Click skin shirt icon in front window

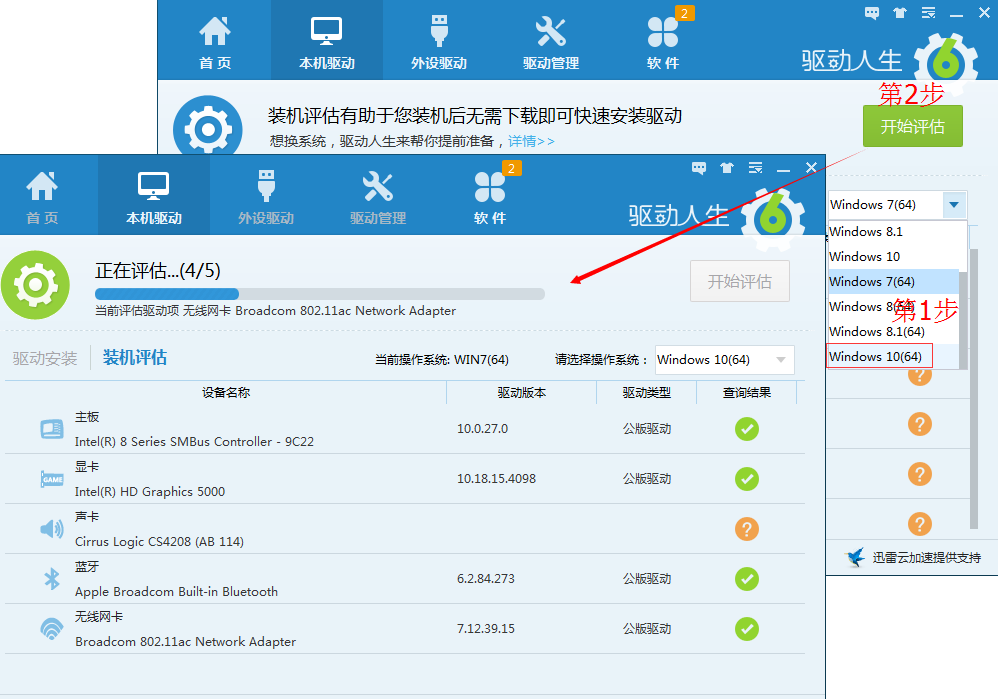pyautogui.click(x=727, y=168)
